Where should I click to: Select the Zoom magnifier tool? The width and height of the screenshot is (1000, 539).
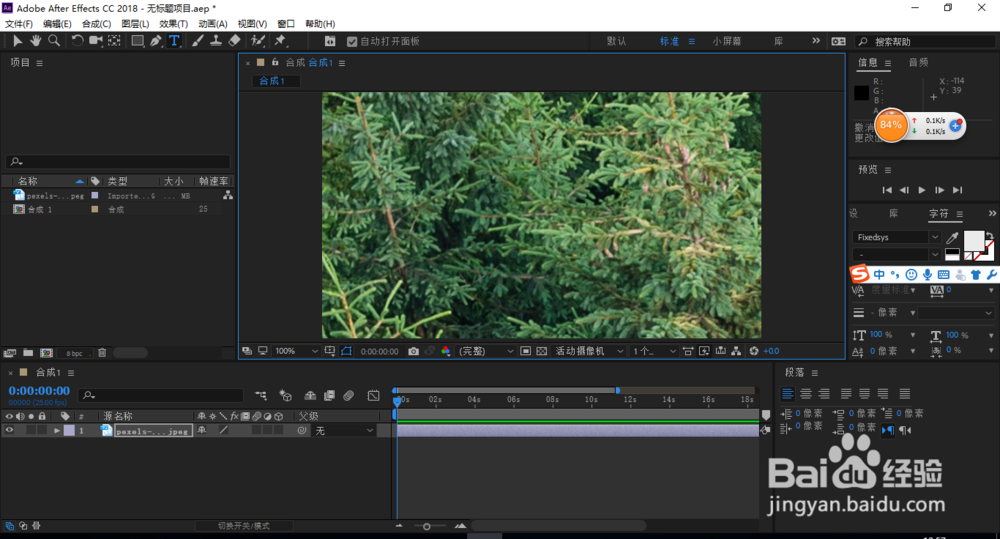point(54,41)
